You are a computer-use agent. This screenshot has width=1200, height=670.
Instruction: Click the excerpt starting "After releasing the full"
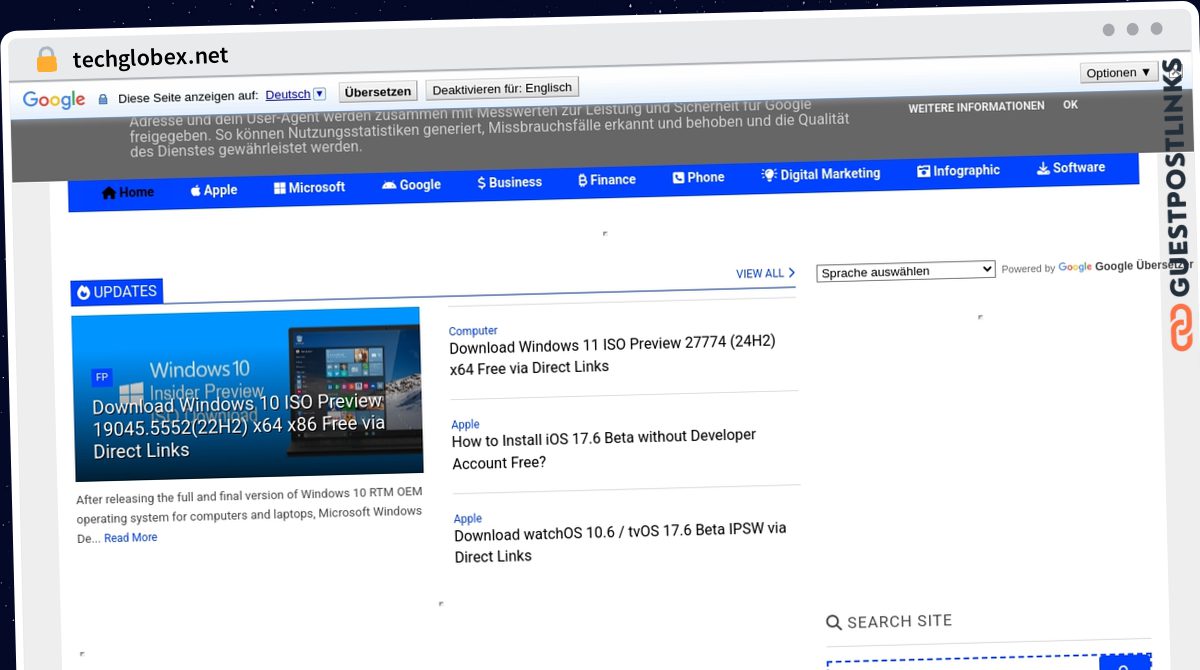coord(250,516)
